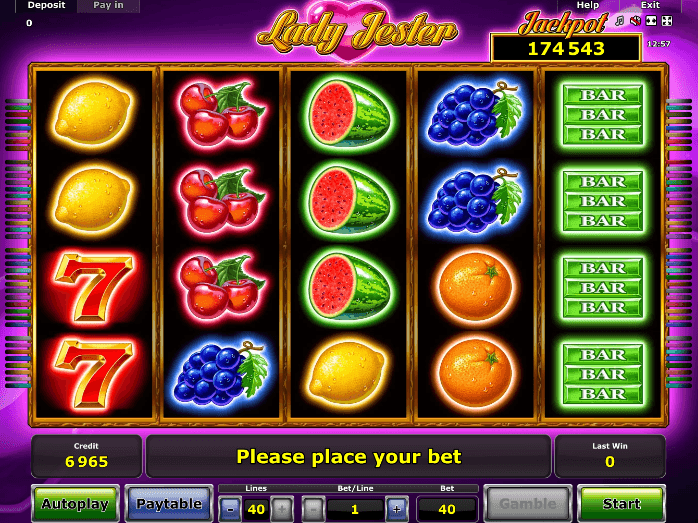
Task: Decrease the Lines count with minus
Action: click(230, 508)
